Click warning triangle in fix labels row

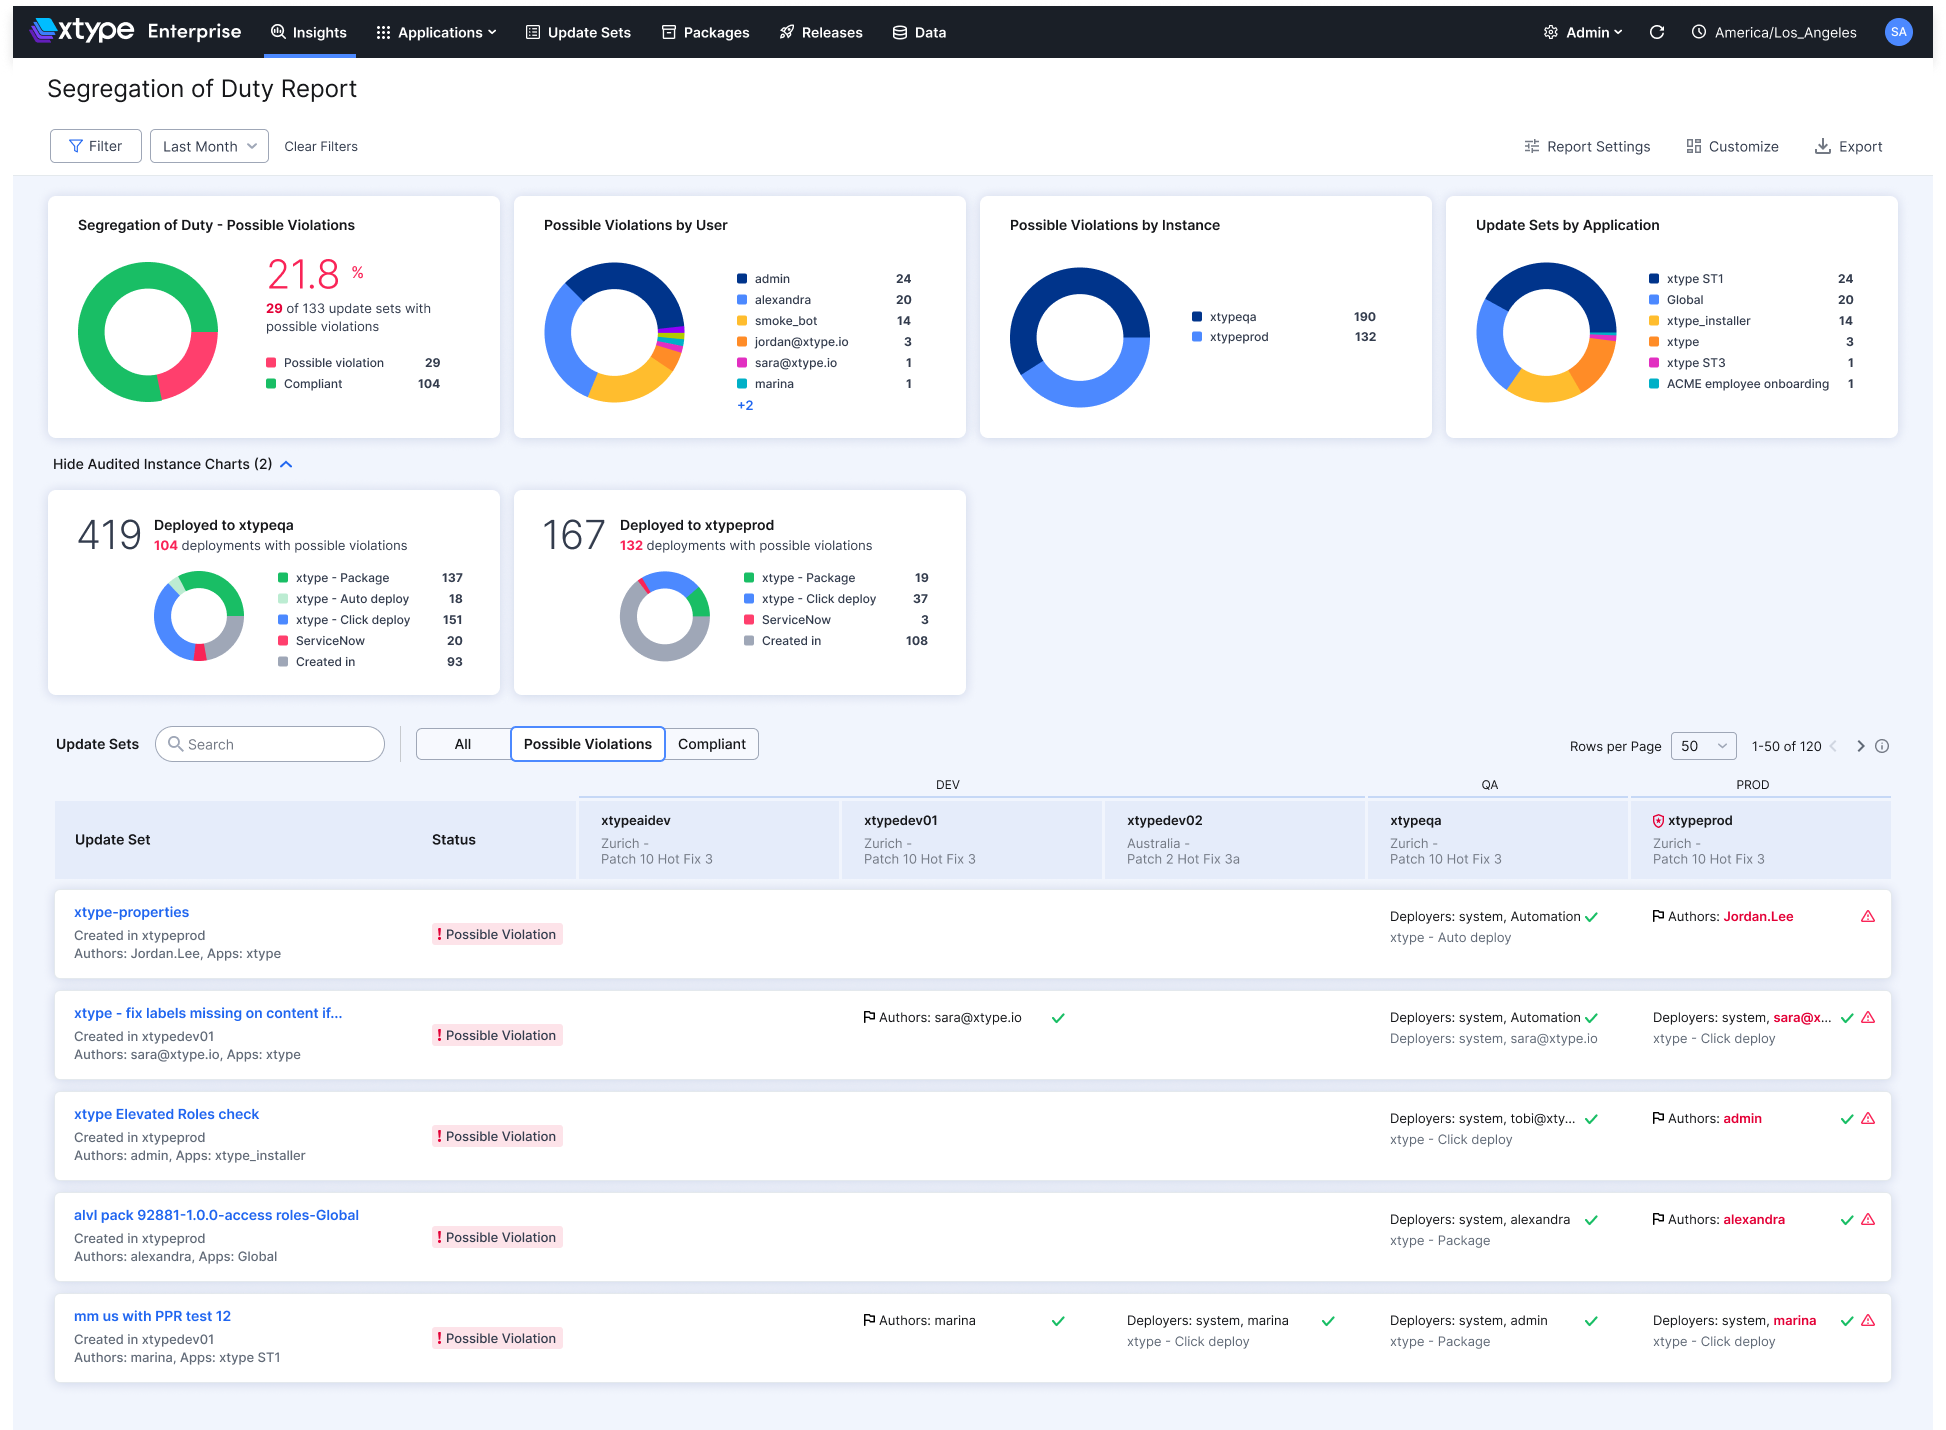tap(1868, 1017)
